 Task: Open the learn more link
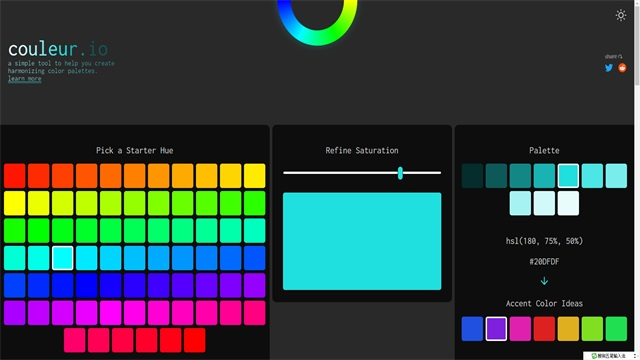pyautogui.click(x=24, y=78)
